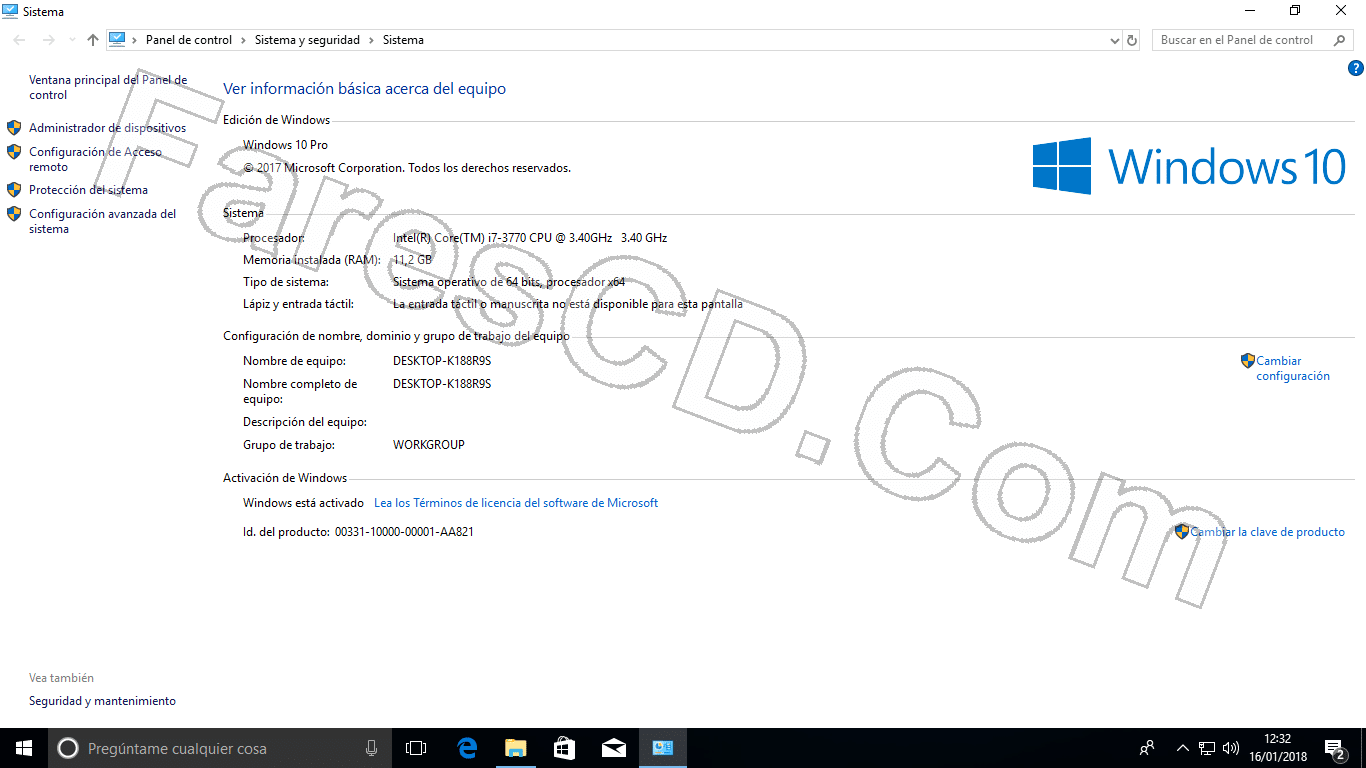Click shield icon beside Administrador de dispositivos
Image resolution: width=1366 pixels, height=768 pixels.
14,128
